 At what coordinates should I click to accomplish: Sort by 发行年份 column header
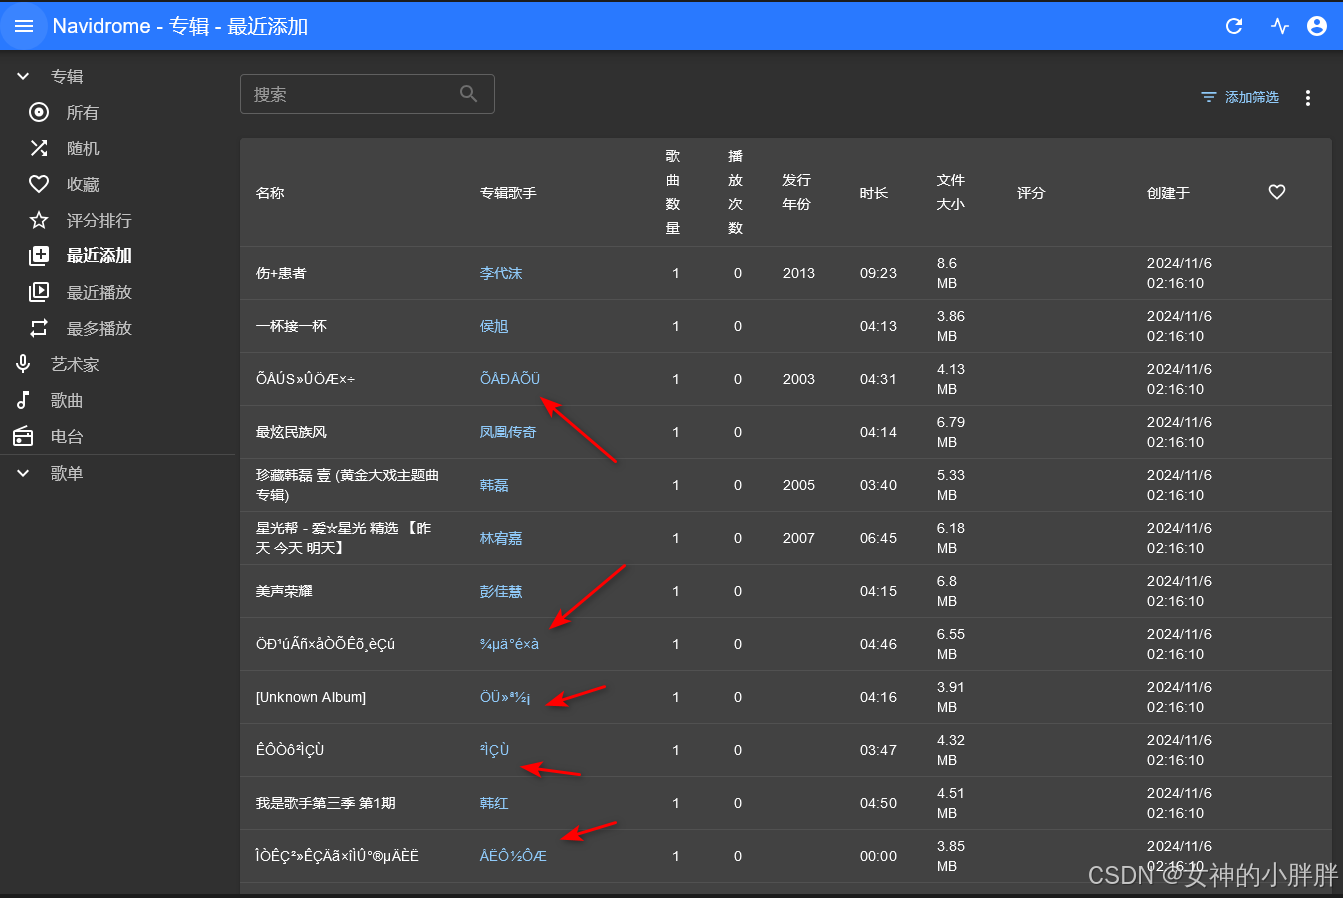click(796, 192)
